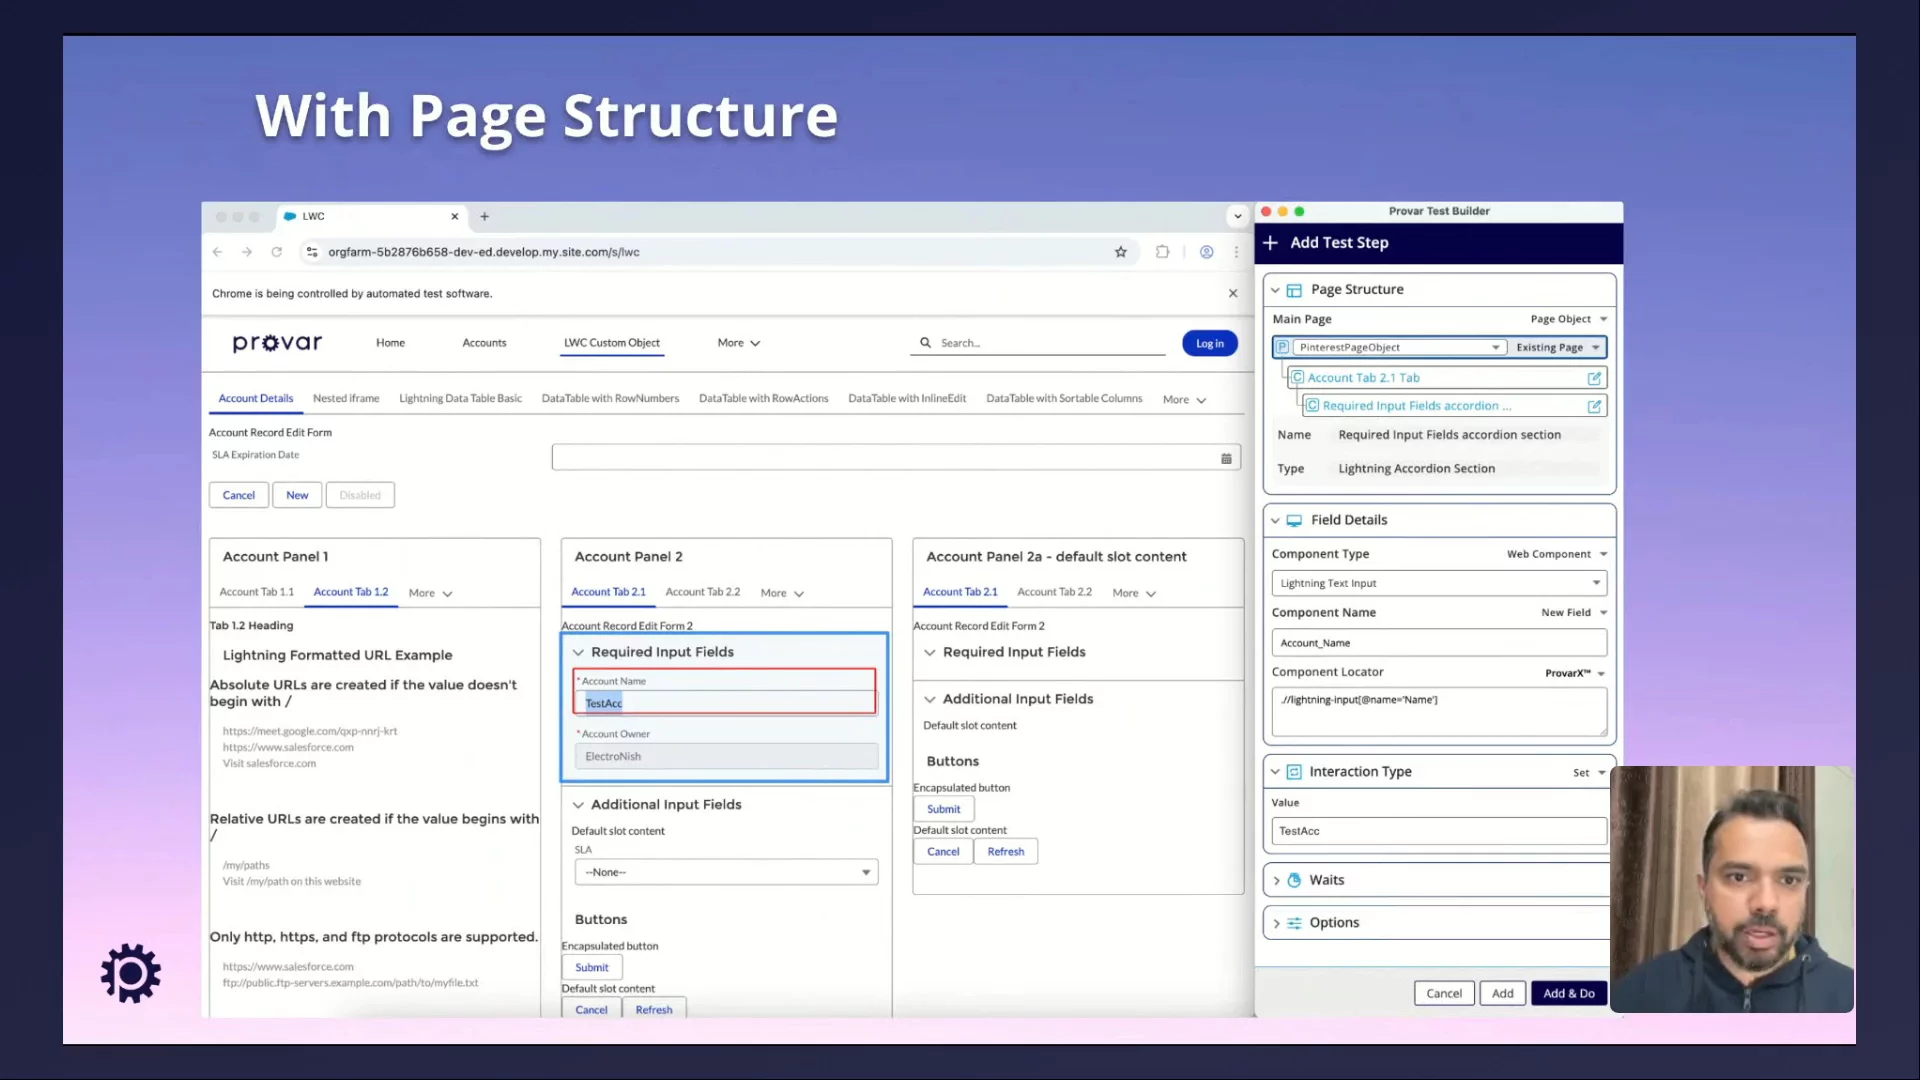1920x1080 pixels.
Task: Click the Chrome profile avatar icon
Action: [1207, 252]
